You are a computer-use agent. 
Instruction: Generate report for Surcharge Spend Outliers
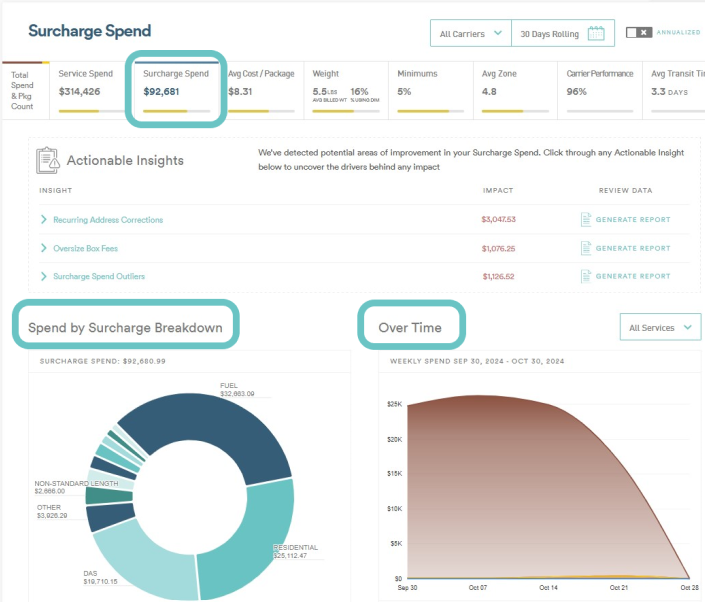click(633, 276)
